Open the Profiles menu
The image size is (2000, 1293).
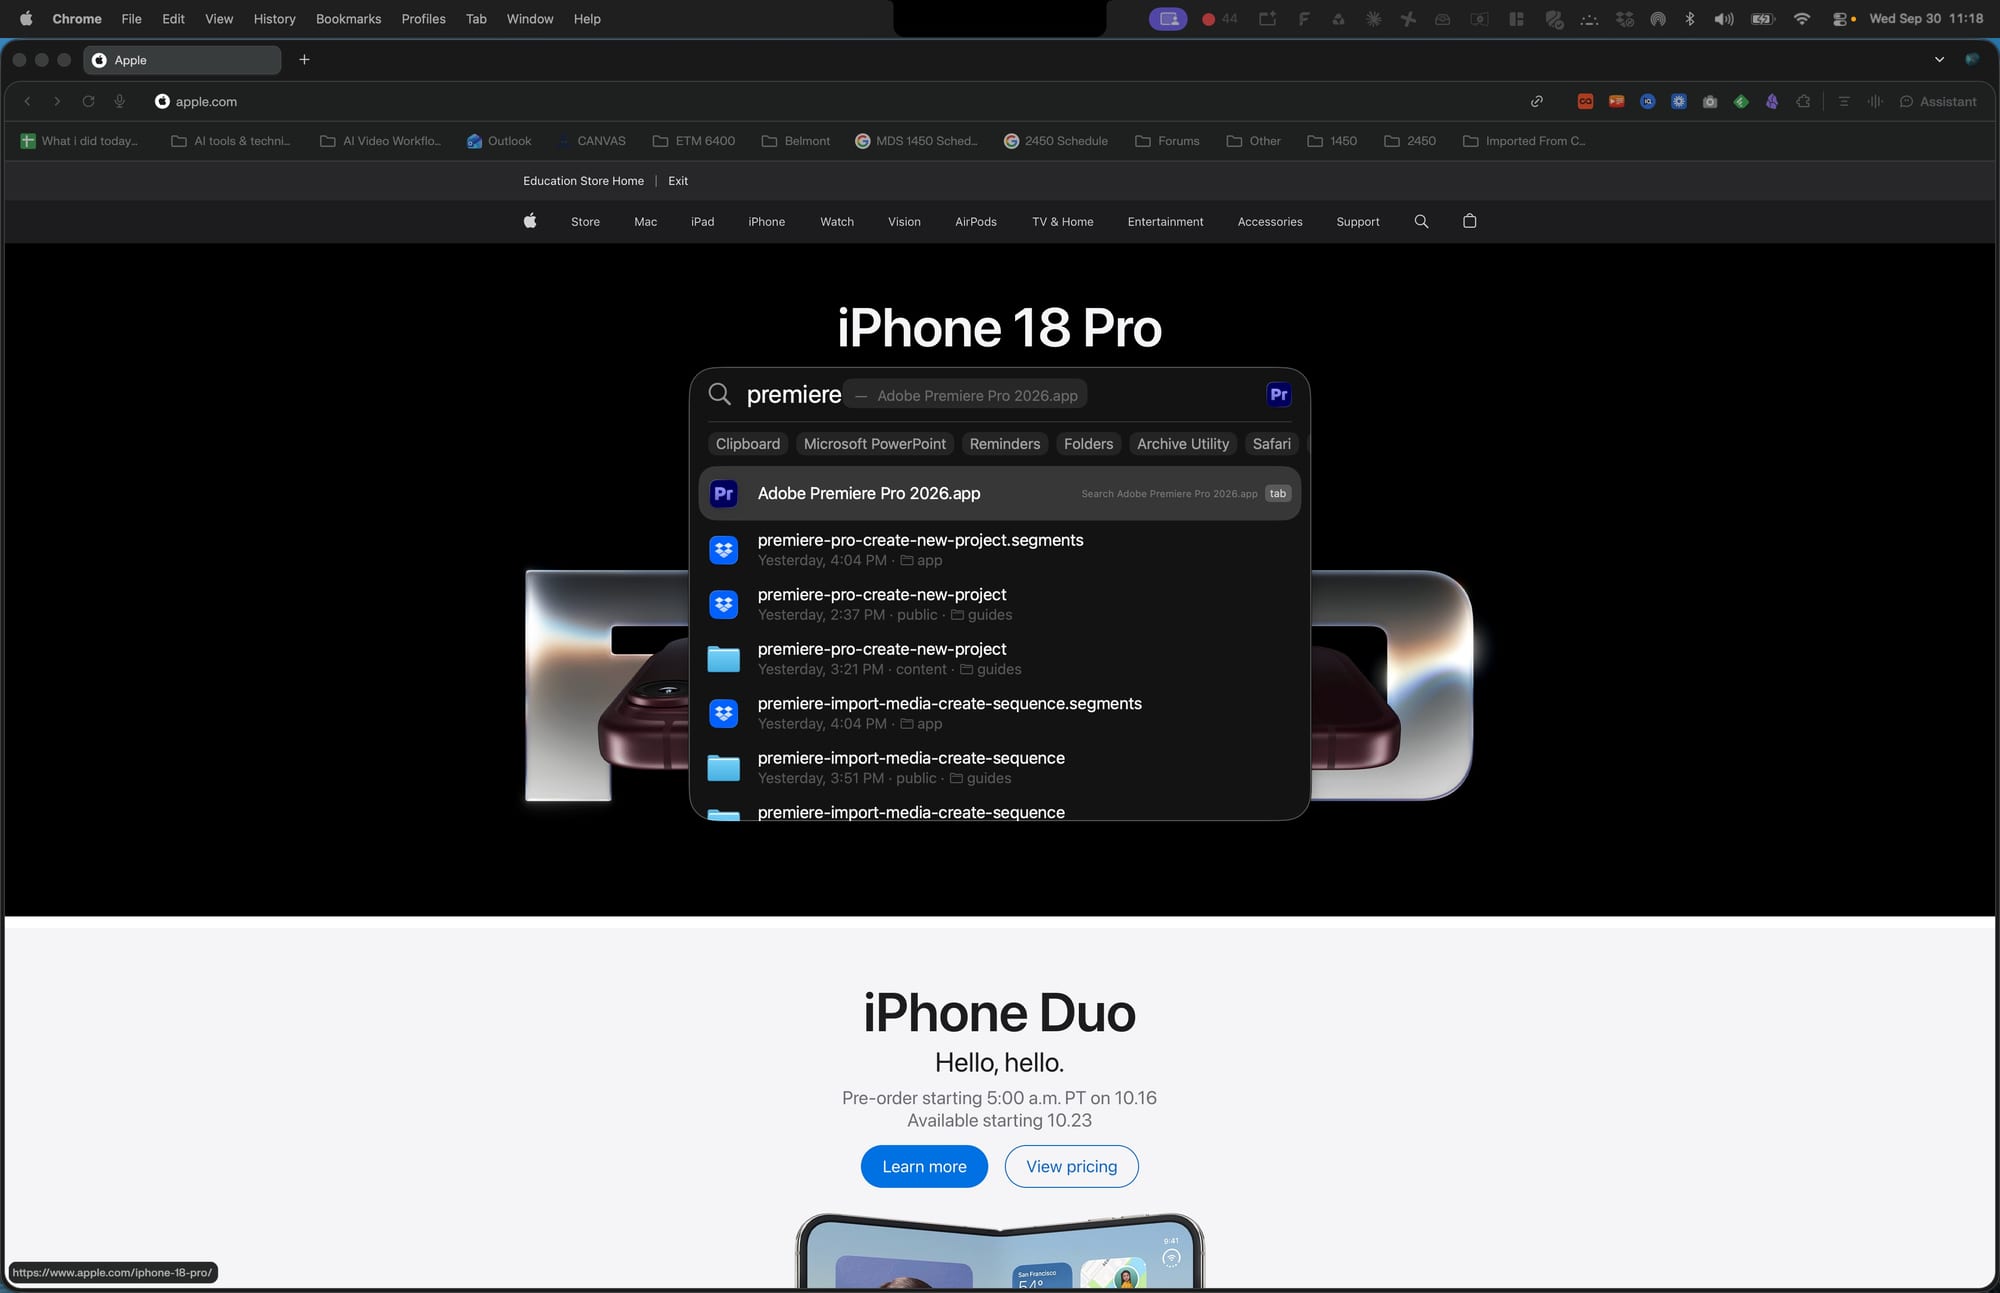(x=423, y=18)
